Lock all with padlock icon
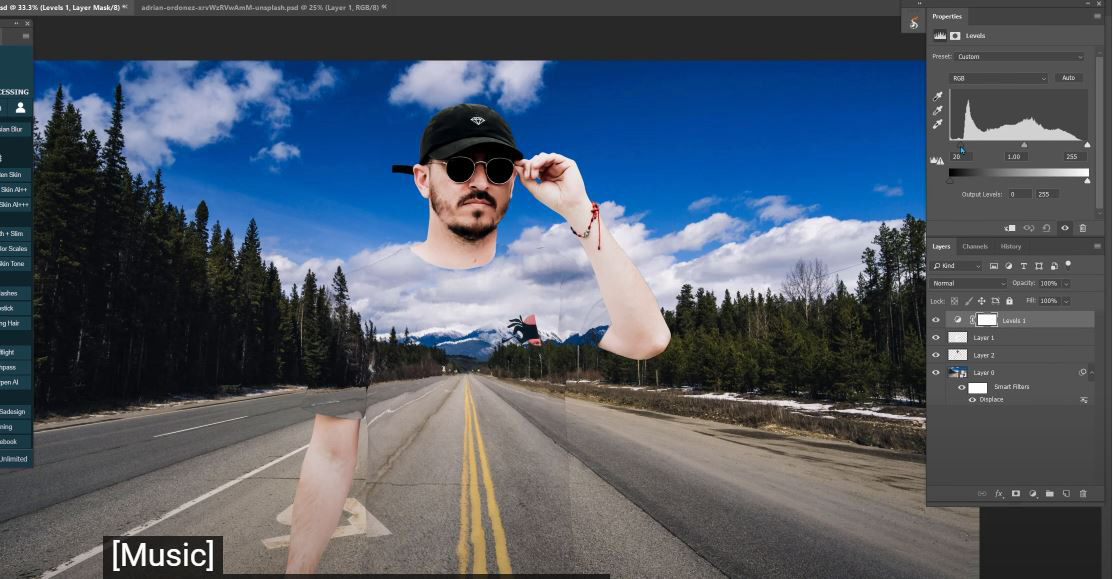 click(1009, 302)
